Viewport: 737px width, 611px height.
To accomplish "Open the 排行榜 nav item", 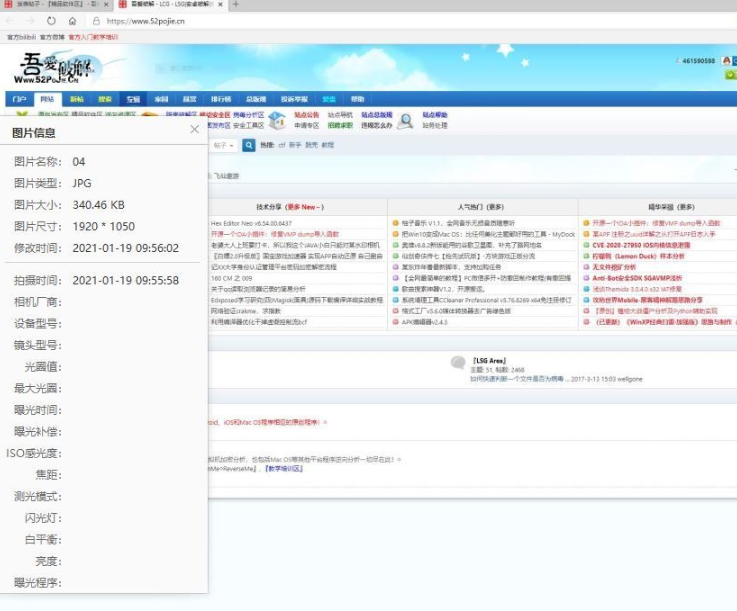I will coord(220,99).
